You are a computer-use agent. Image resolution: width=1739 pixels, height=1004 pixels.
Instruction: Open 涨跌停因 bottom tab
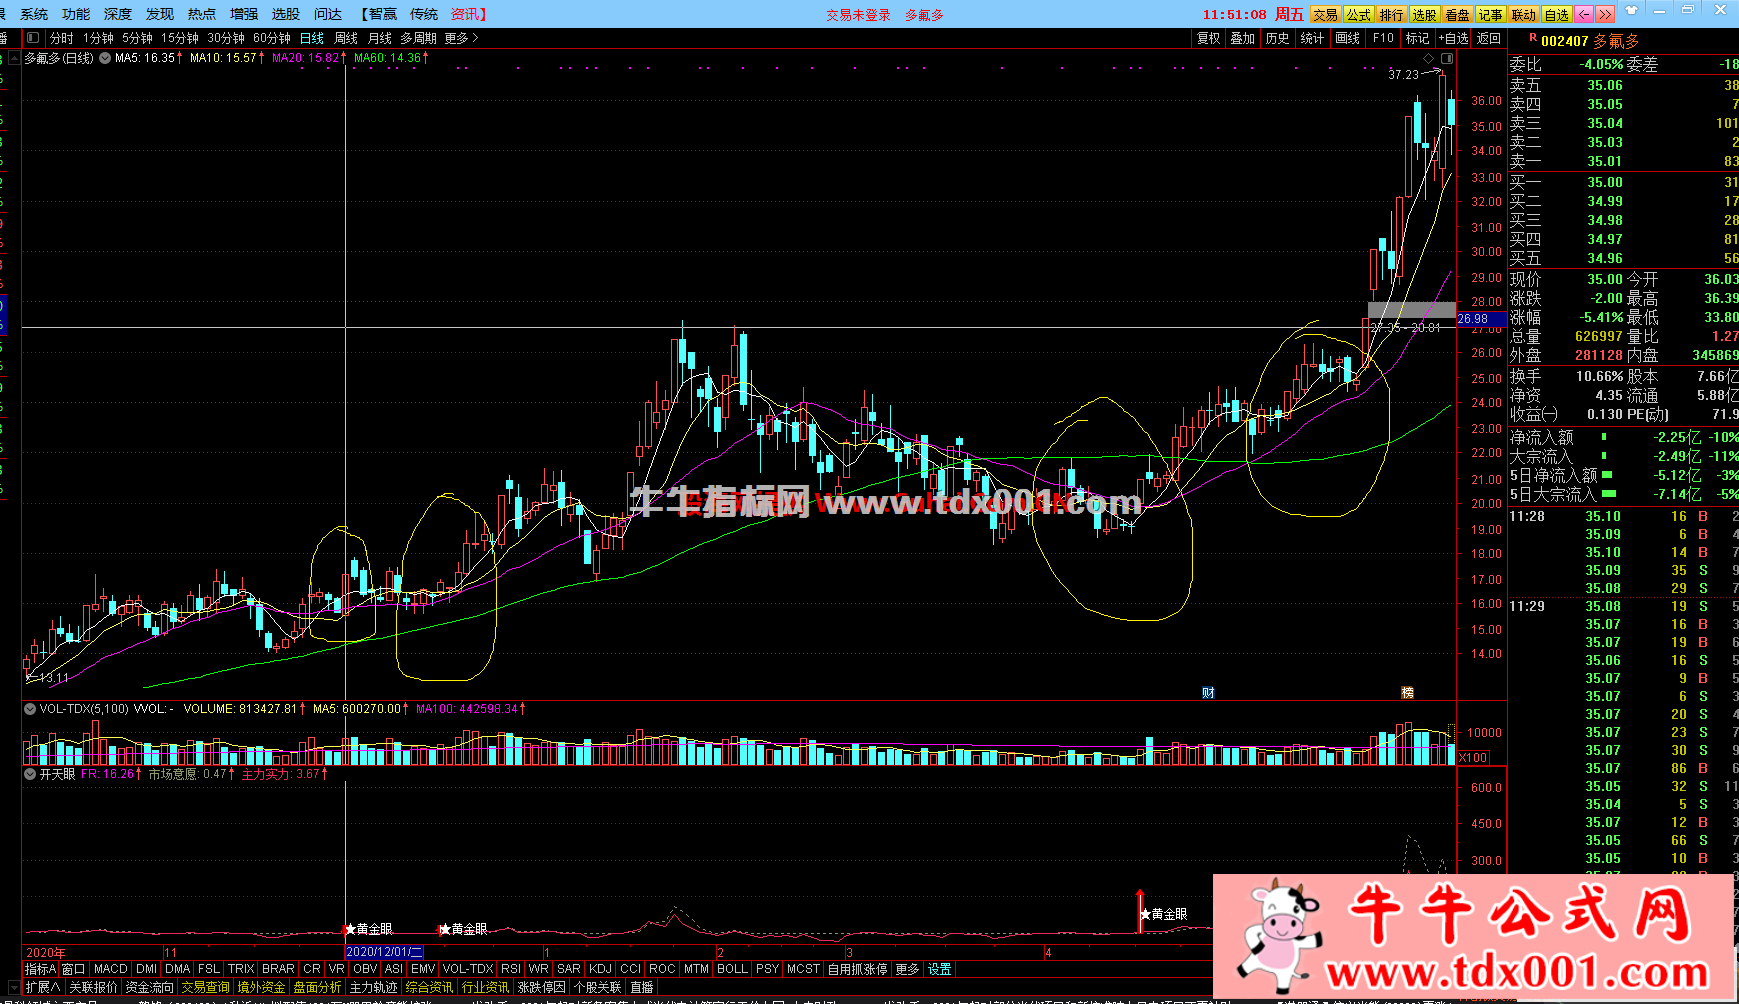point(541,987)
